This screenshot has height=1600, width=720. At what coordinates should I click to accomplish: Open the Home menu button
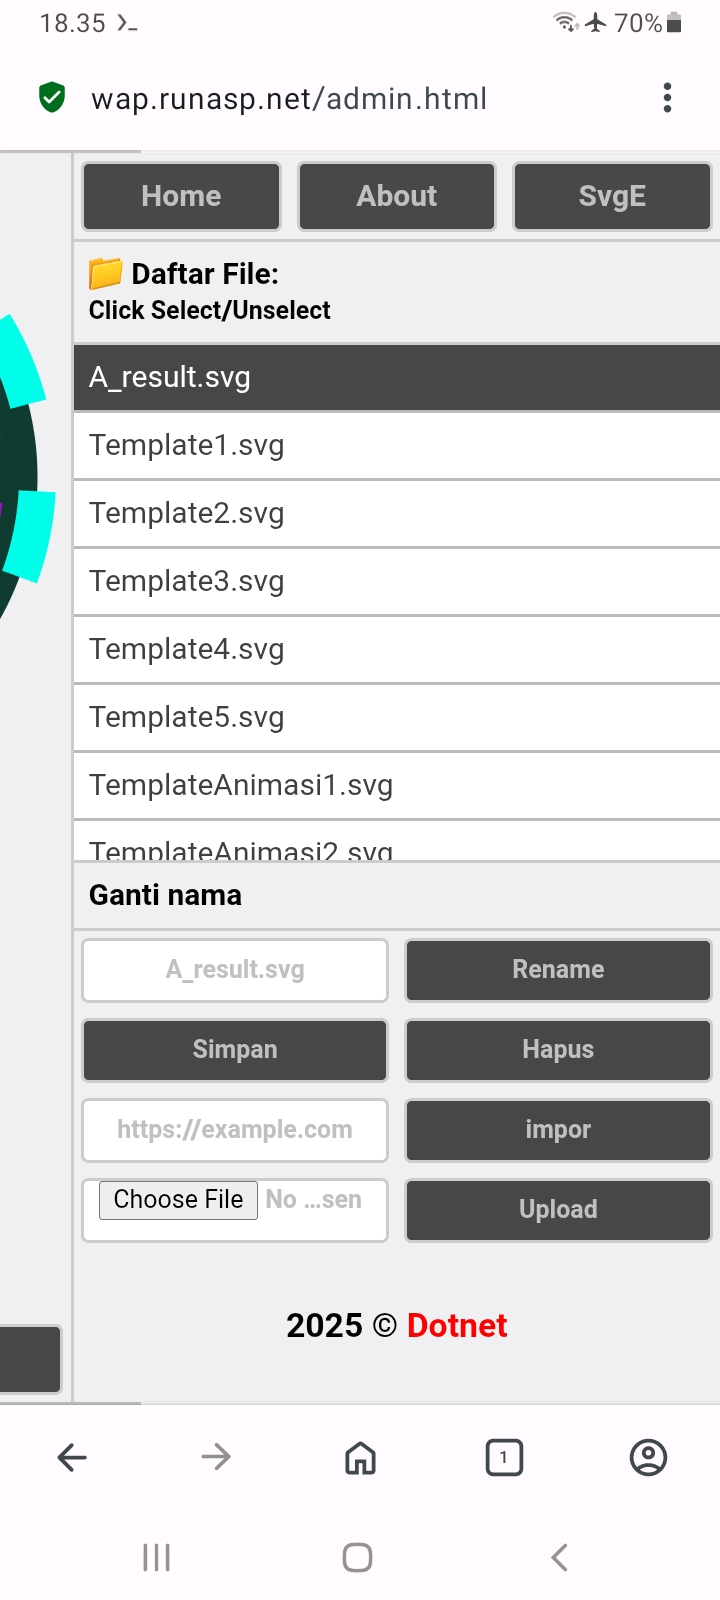(x=181, y=196)
